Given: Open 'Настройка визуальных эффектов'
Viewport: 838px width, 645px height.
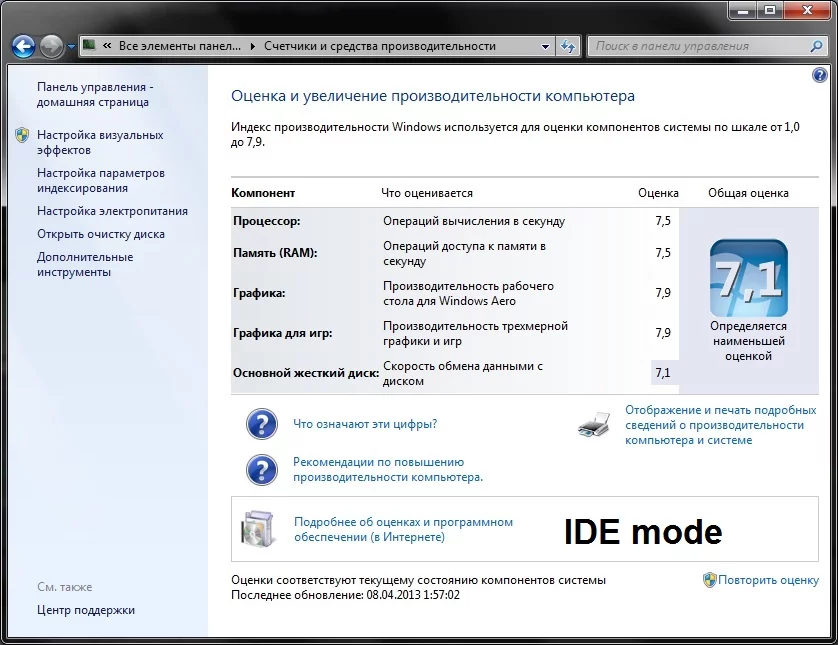Looking at the screenshot, I should pyautogui.click(x=100, y=143).
